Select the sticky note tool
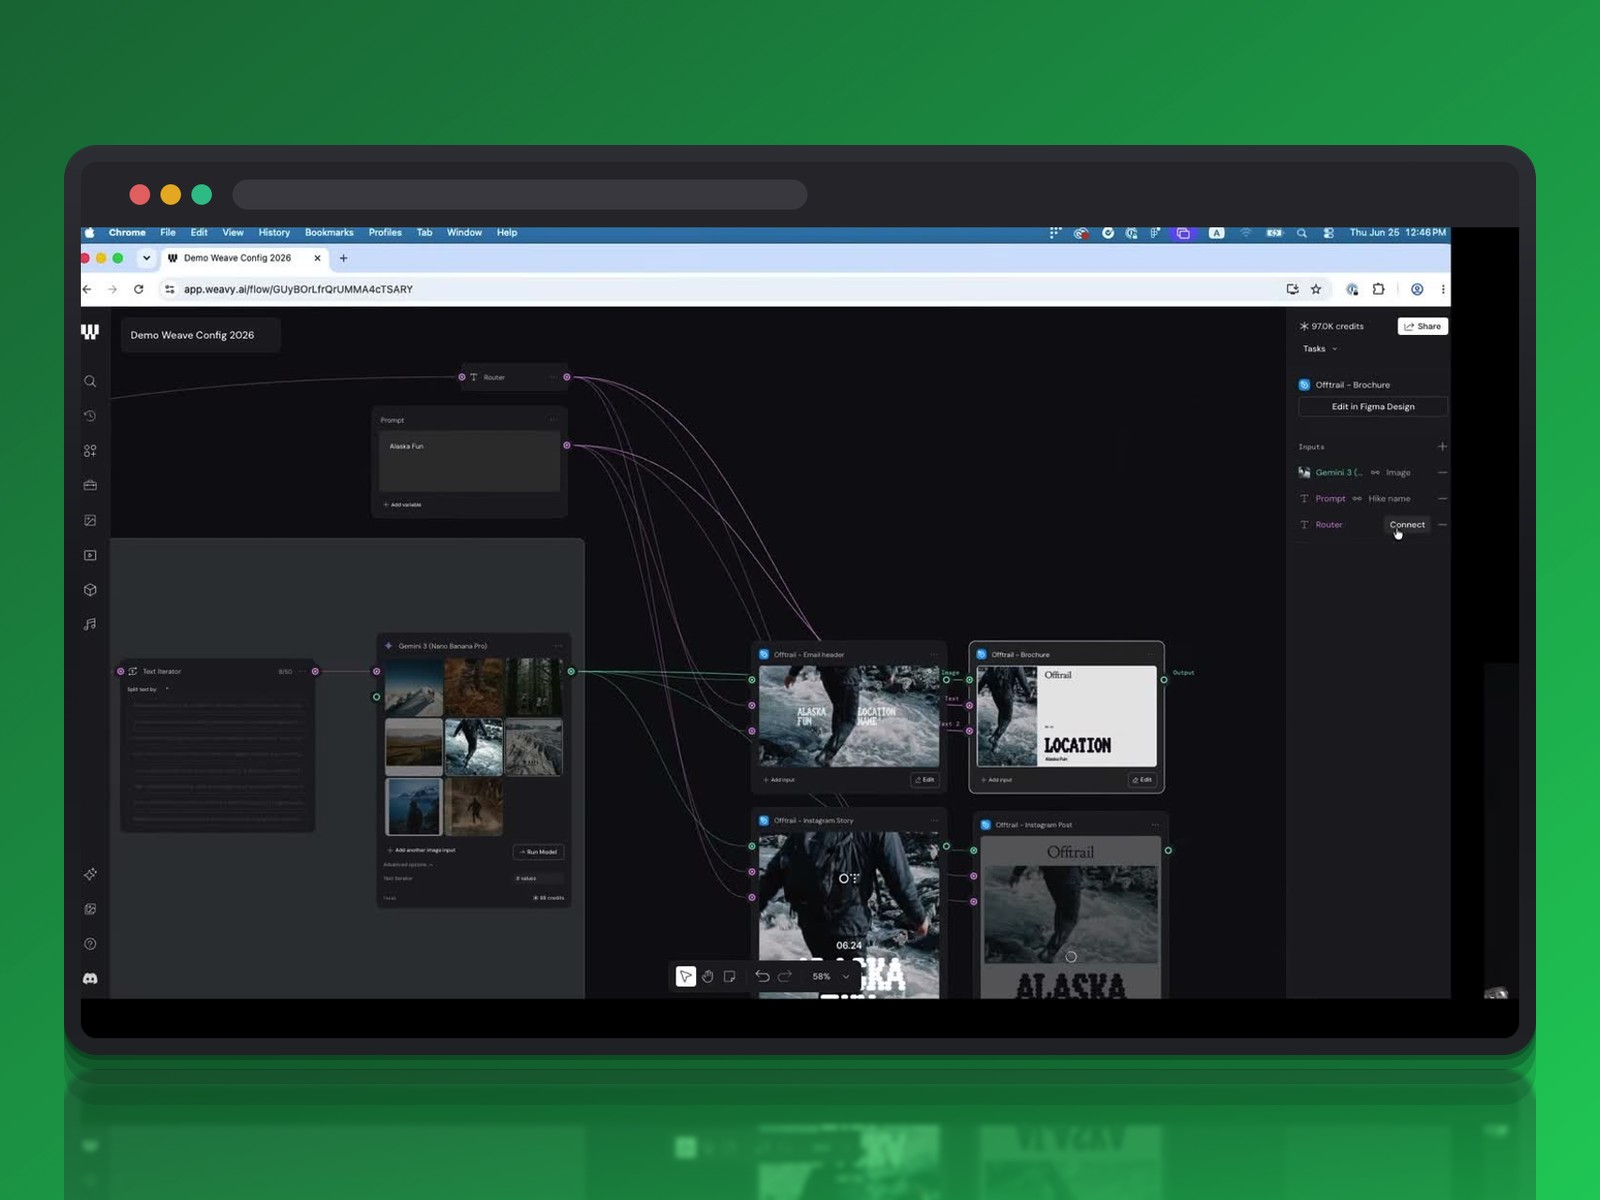The width and height of the screenshot is (1600, 1200). (730, 976)
